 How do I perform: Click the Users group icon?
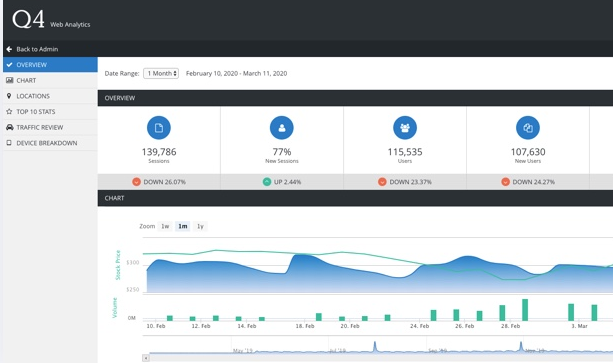tap(405, 128)
